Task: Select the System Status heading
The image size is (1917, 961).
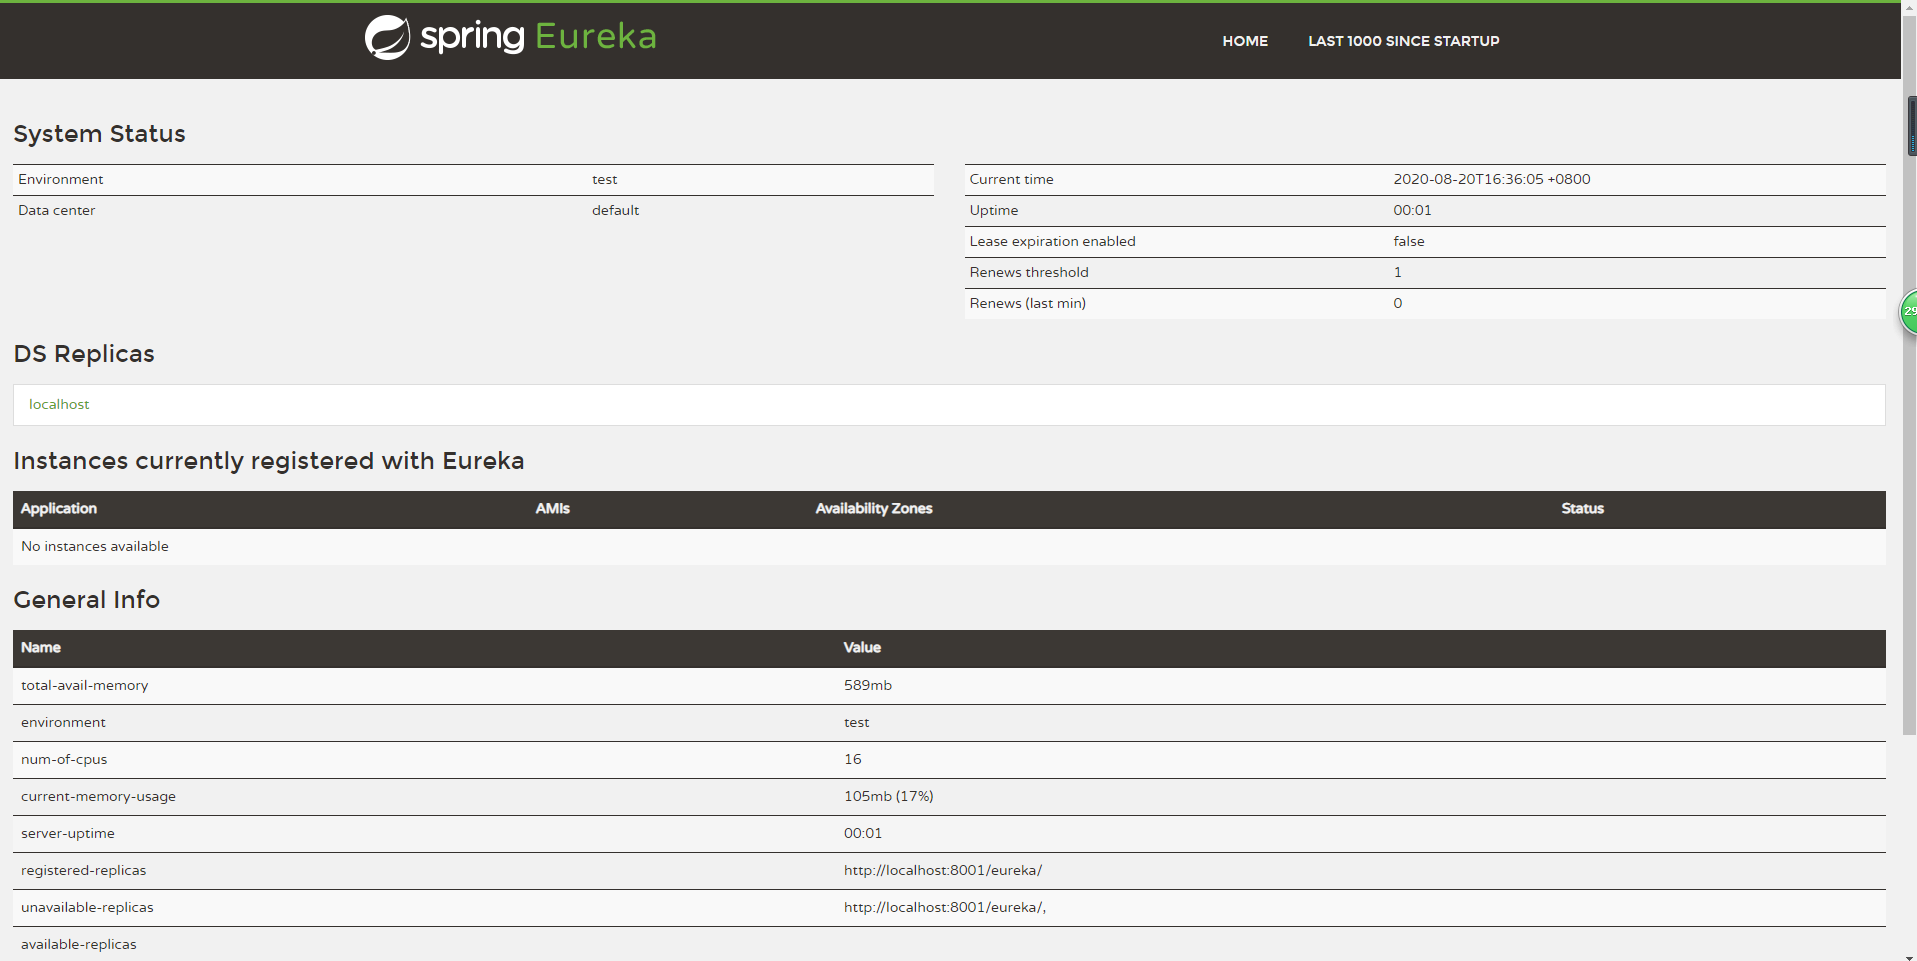Action: click(99, 134)
